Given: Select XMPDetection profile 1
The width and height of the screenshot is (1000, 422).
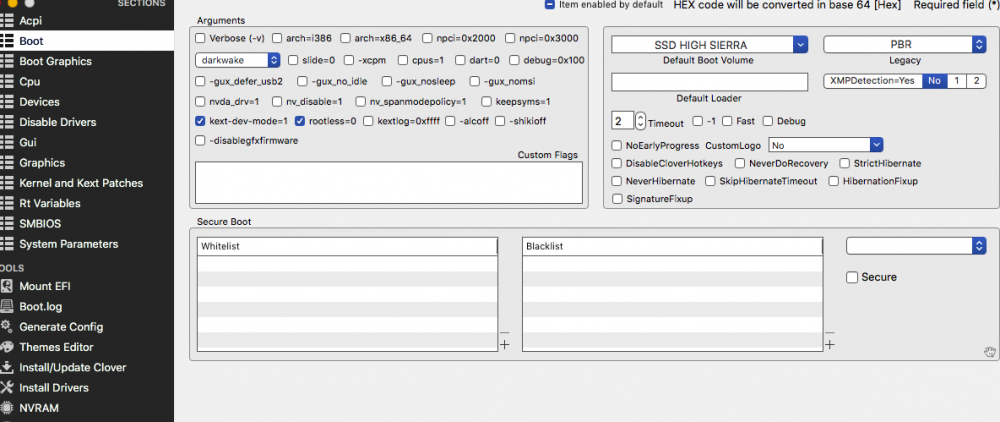Looking at the screenshot, I should 957,81.
